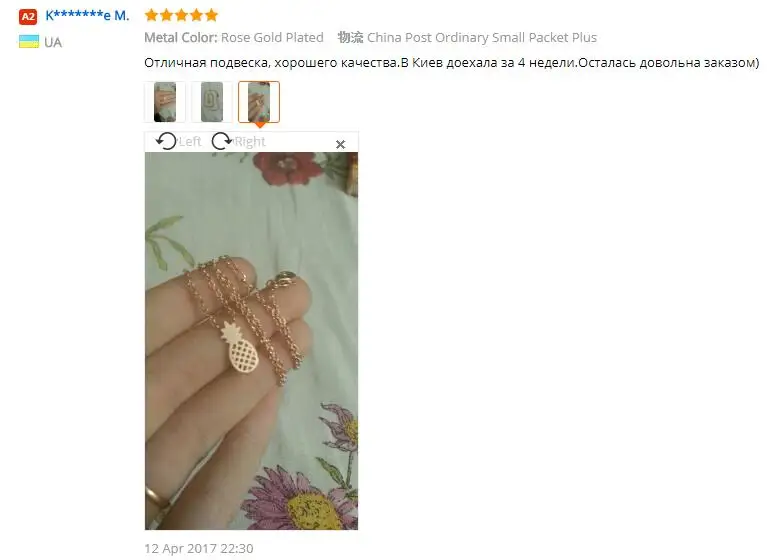Click the enlarged pineapple necklace photo
Viewport: 767px width, 560px height.
point(251,341)
